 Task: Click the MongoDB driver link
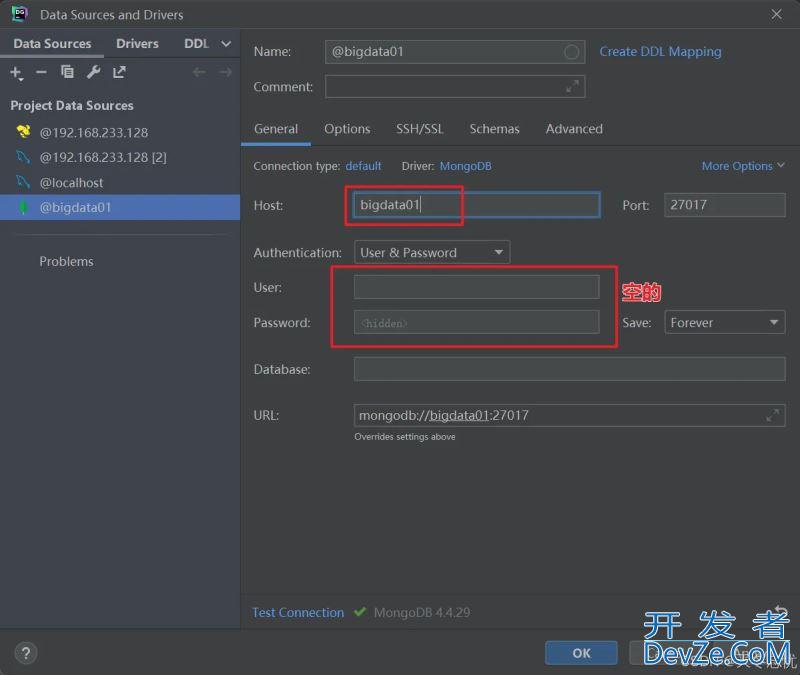pos(465,166)
